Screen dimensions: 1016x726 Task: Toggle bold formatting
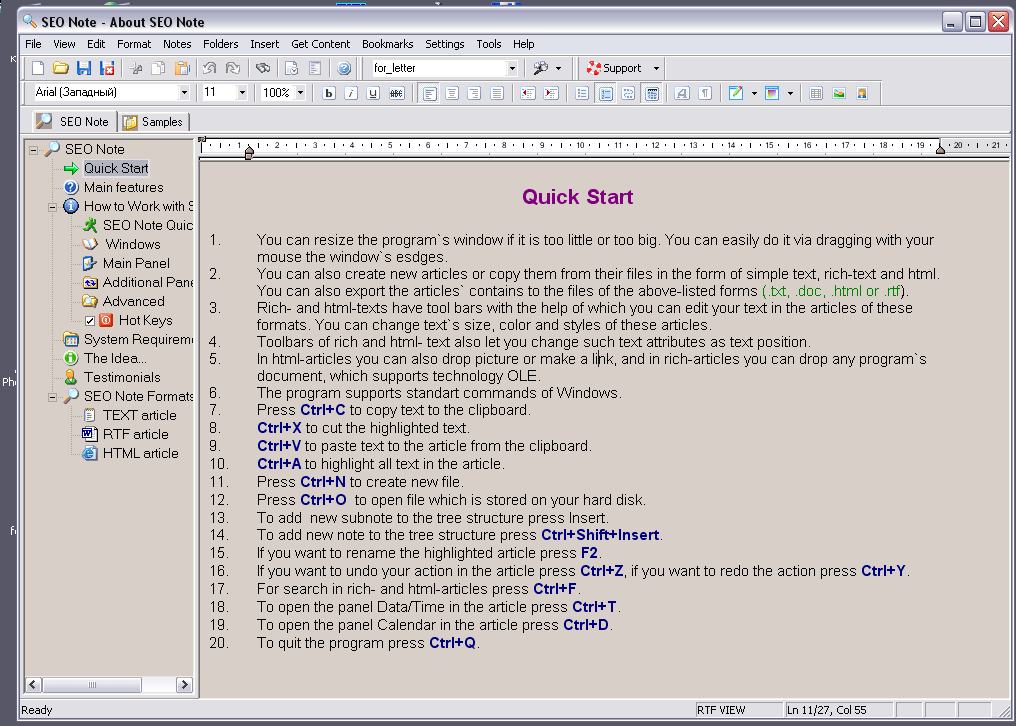pos(329,93)
